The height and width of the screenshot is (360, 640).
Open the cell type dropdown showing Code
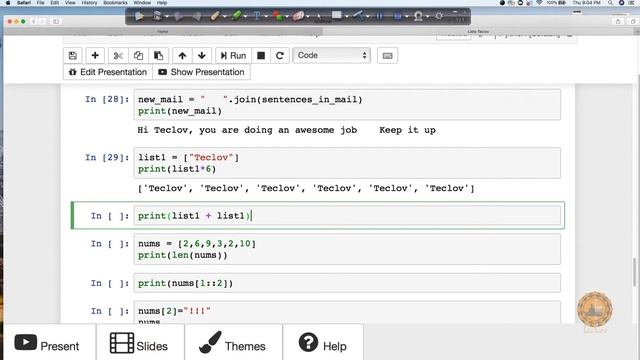click(x=331, y=55)
